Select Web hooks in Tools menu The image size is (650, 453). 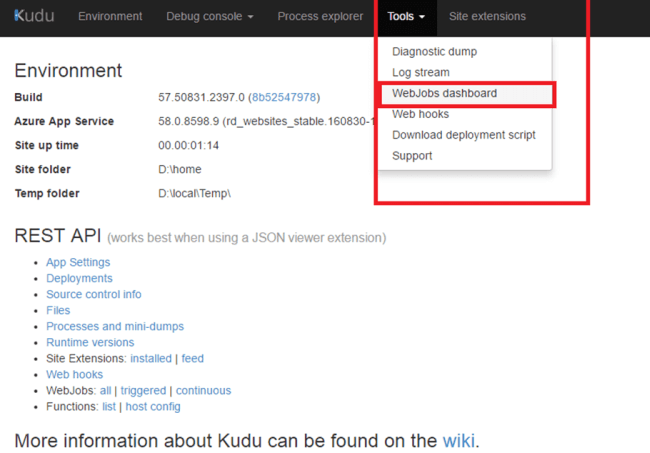[x=420, y=114]
